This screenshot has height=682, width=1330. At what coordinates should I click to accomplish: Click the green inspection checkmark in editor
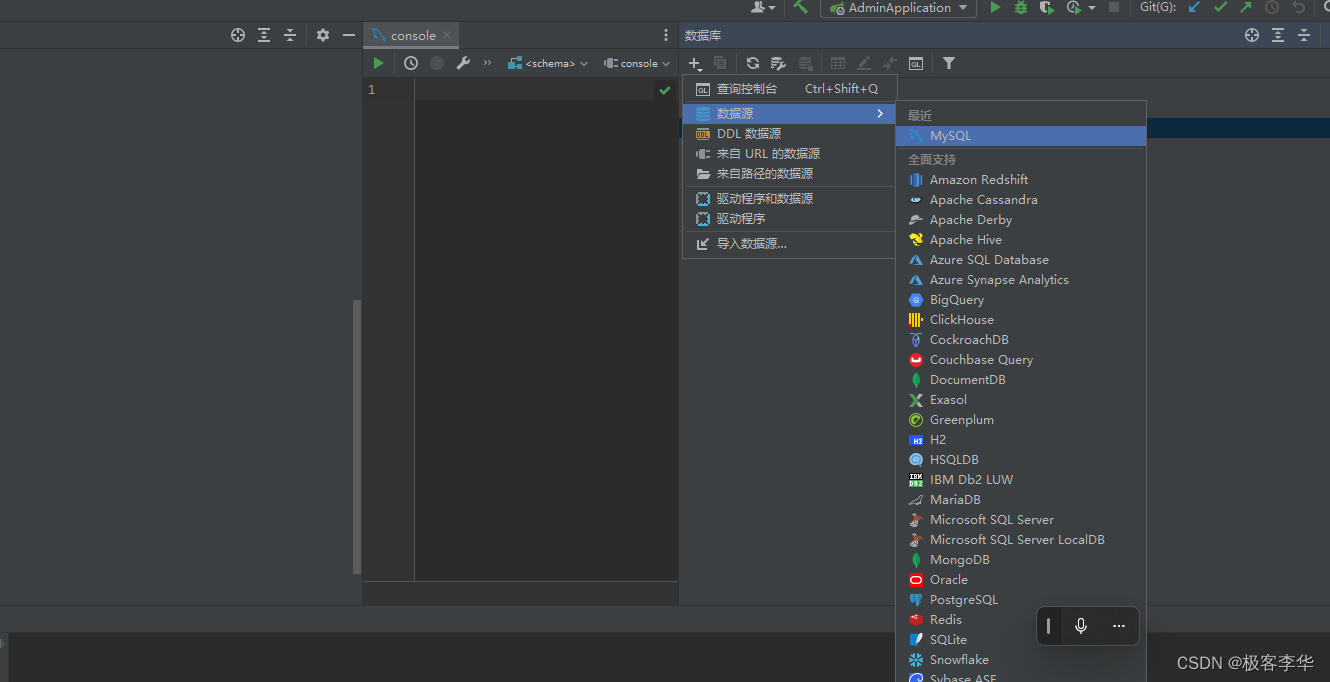coord(665,90)
